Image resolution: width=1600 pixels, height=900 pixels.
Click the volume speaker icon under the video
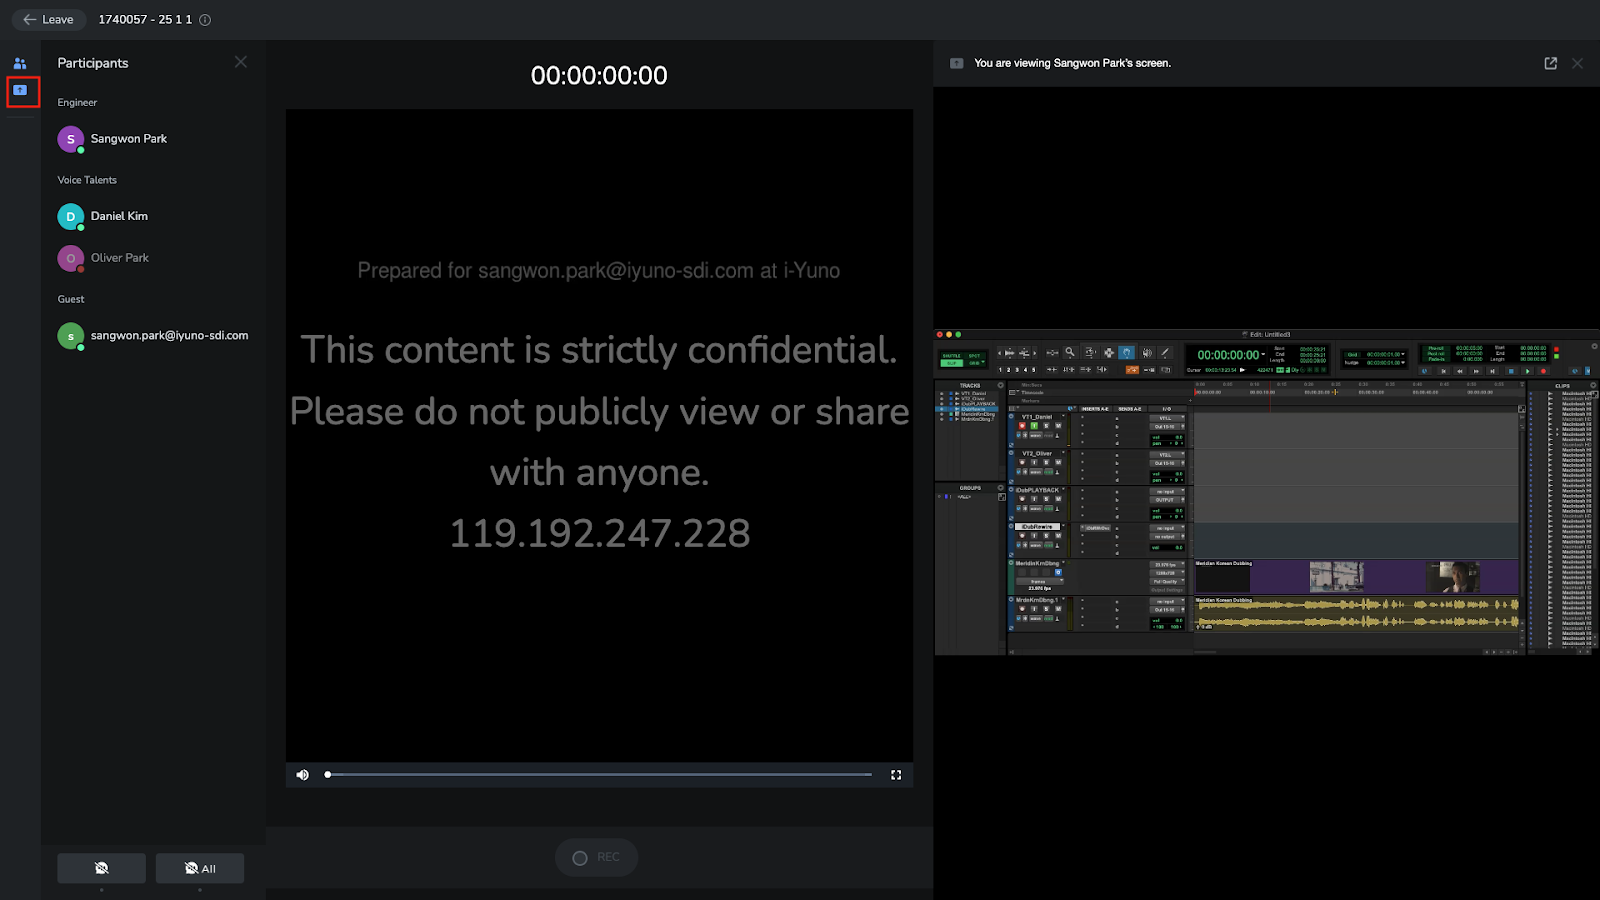[303, 775]
